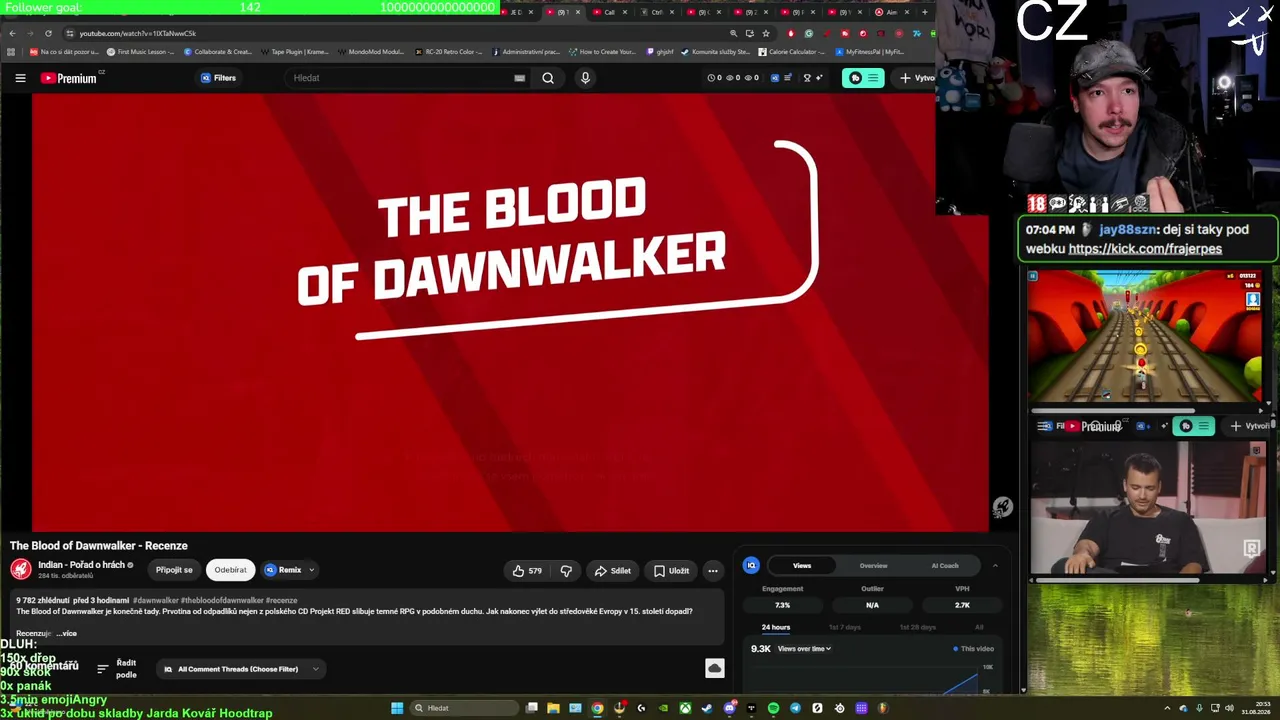Open more actions three-dot menu
The image size is (1280, 720).
pos(713,571)
